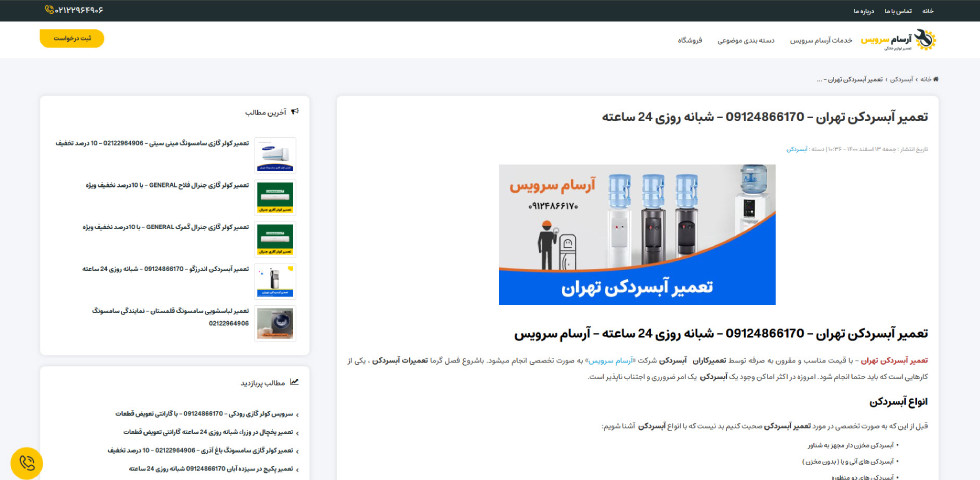Open Samsung Golestan washing machine thumbnail
This screenshot has width=980, height=480.
(276, 323)
